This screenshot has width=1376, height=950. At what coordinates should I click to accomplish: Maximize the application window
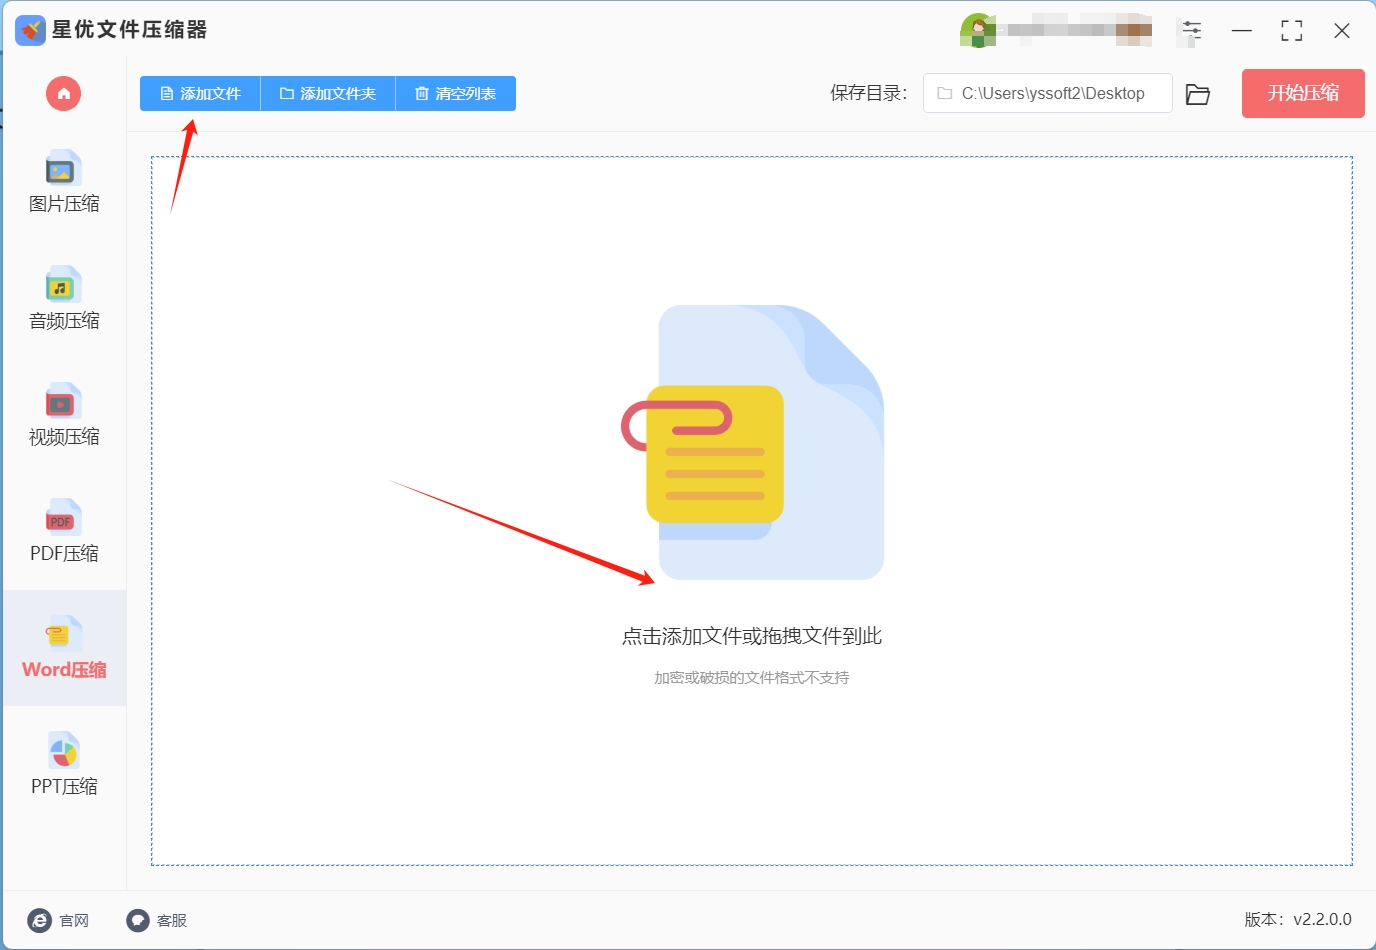(x=1292, y=31)
